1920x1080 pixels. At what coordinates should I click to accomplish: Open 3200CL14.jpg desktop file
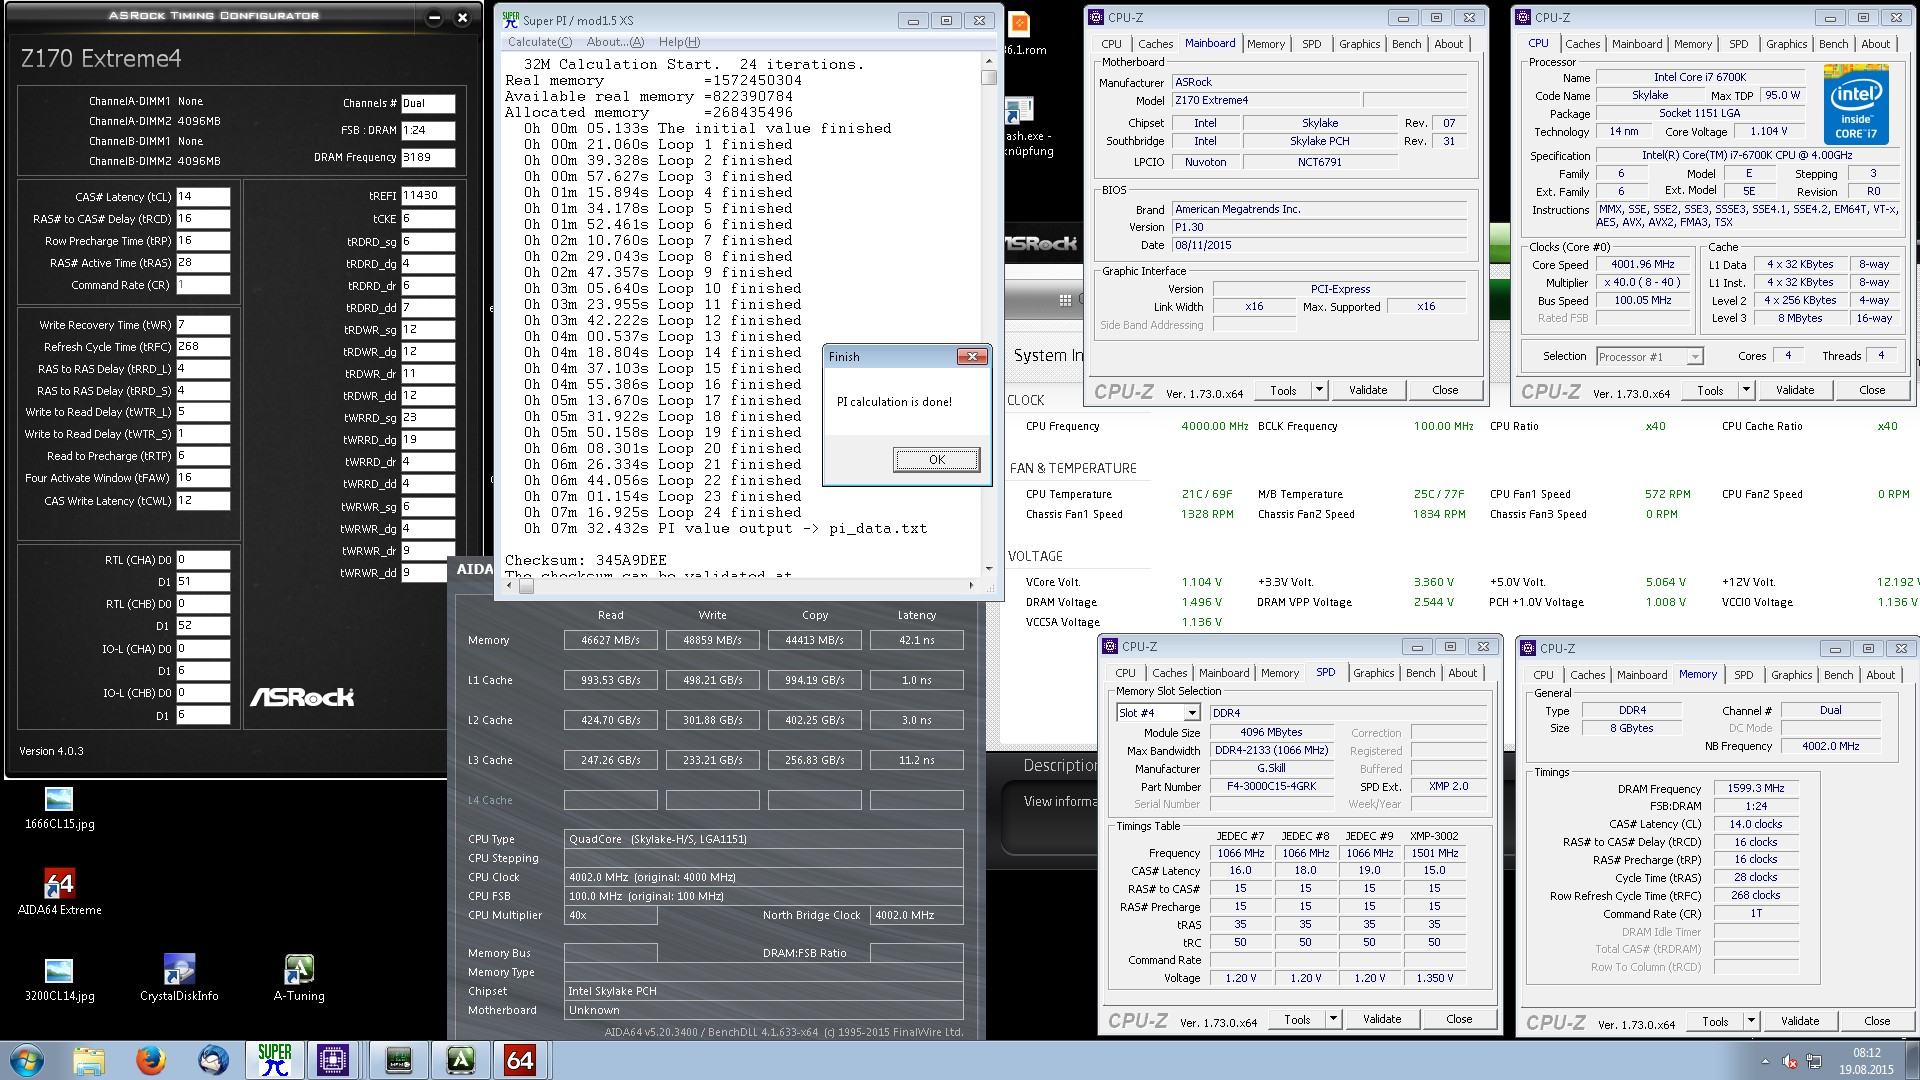(x=59, y=972)
